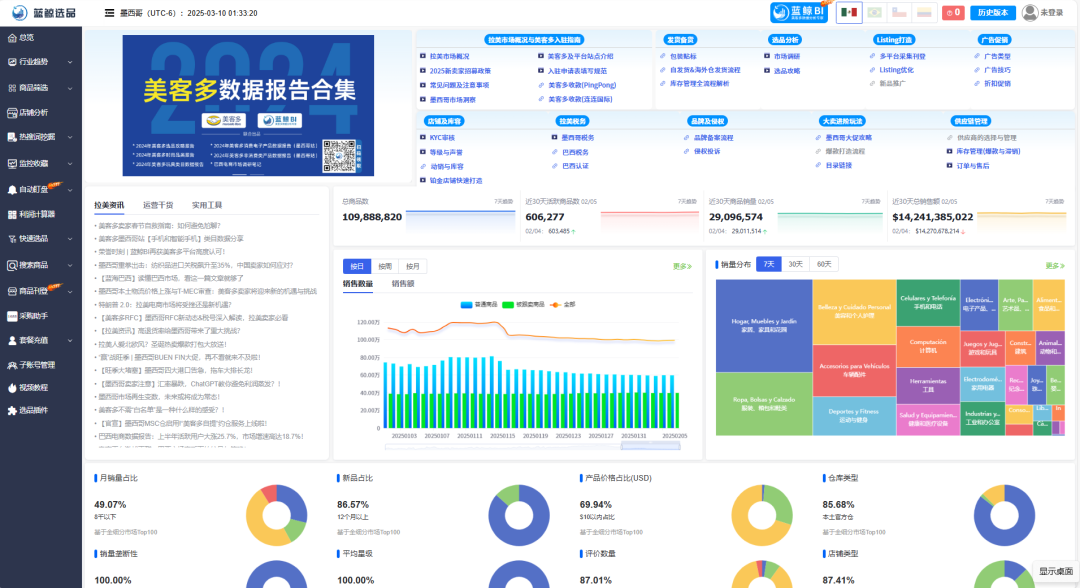Expand the 商品筛选 menu chevron
The height and width of the screenshot is (588, 1080).
coord(70,88)
